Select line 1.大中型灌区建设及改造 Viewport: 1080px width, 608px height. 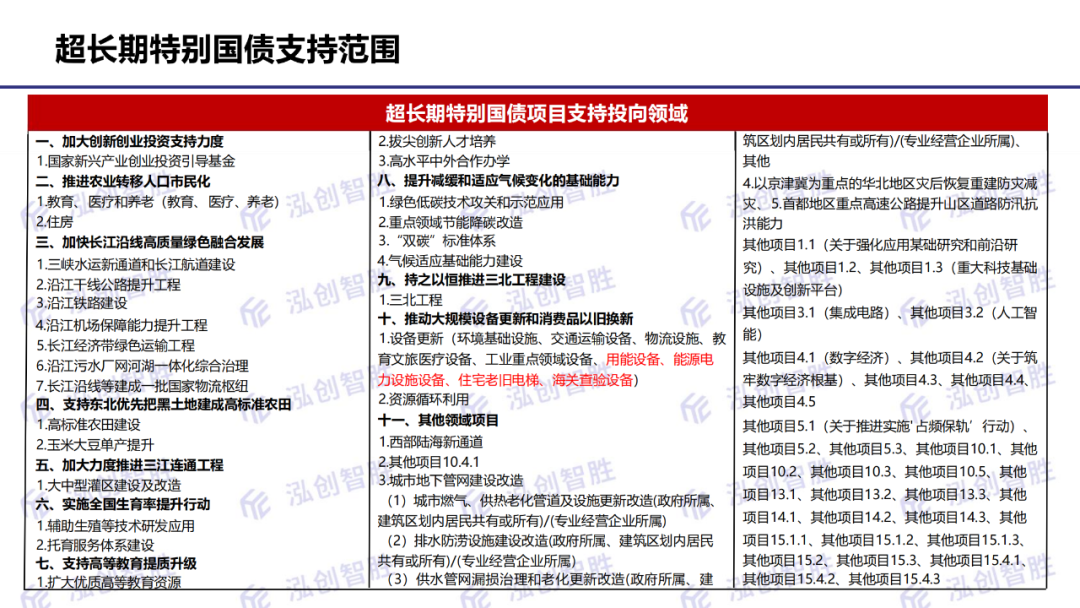[108, 485]
